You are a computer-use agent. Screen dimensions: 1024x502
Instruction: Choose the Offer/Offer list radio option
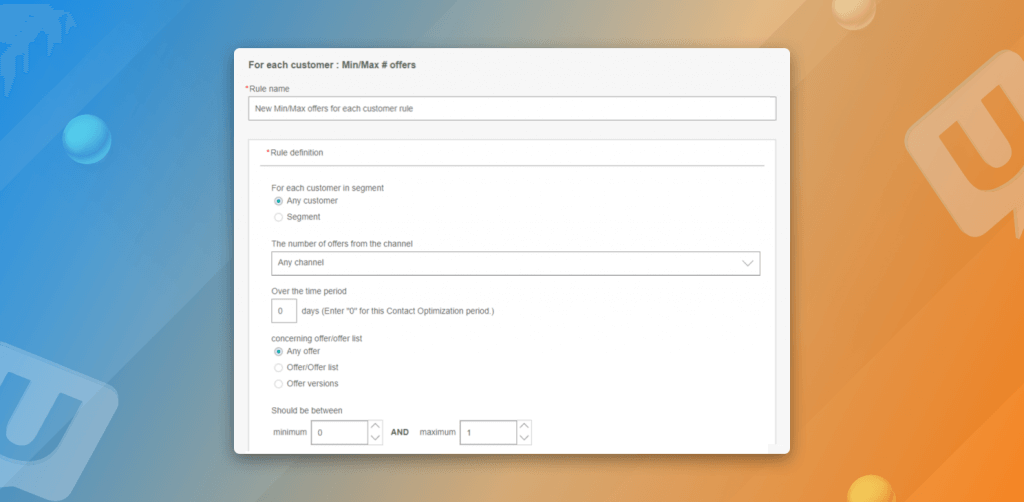click(x=279, y=367)
